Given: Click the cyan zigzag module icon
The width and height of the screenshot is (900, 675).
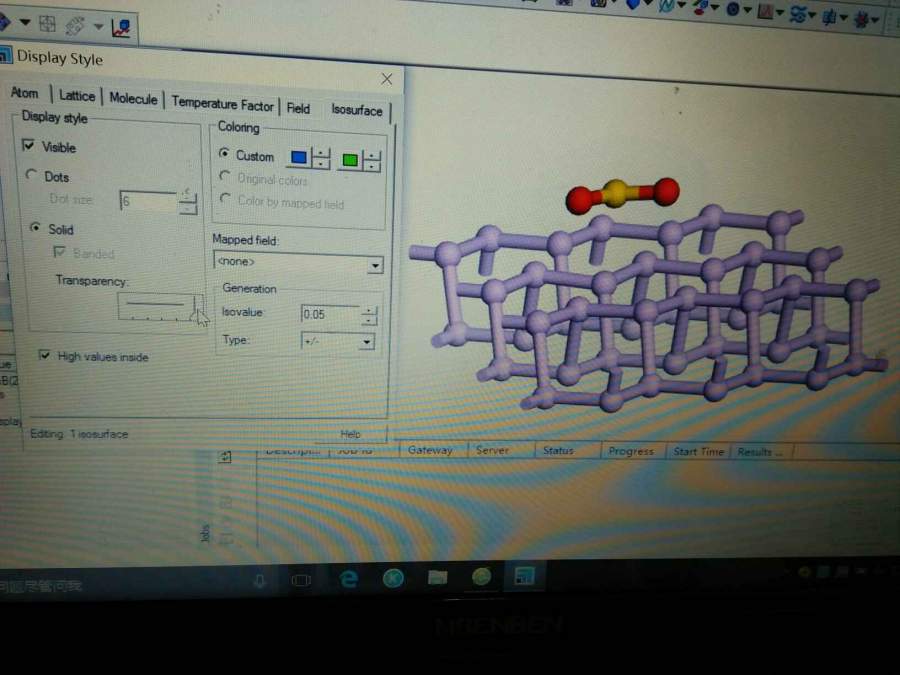Looking at the screenshot, I should click(x=666, y=6).
